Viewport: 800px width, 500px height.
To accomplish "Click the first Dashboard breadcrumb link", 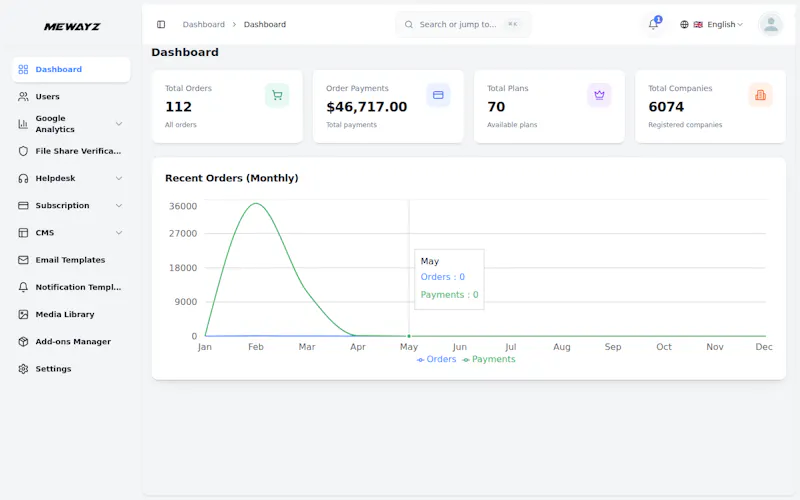I will click(x=204, y=24).
